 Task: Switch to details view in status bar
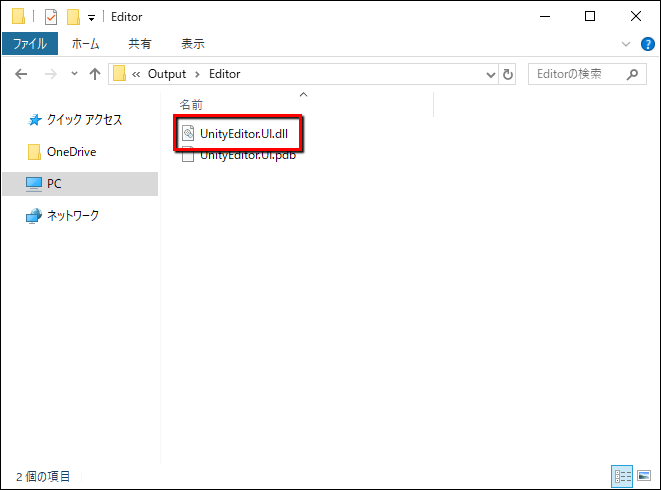[622, 476]
